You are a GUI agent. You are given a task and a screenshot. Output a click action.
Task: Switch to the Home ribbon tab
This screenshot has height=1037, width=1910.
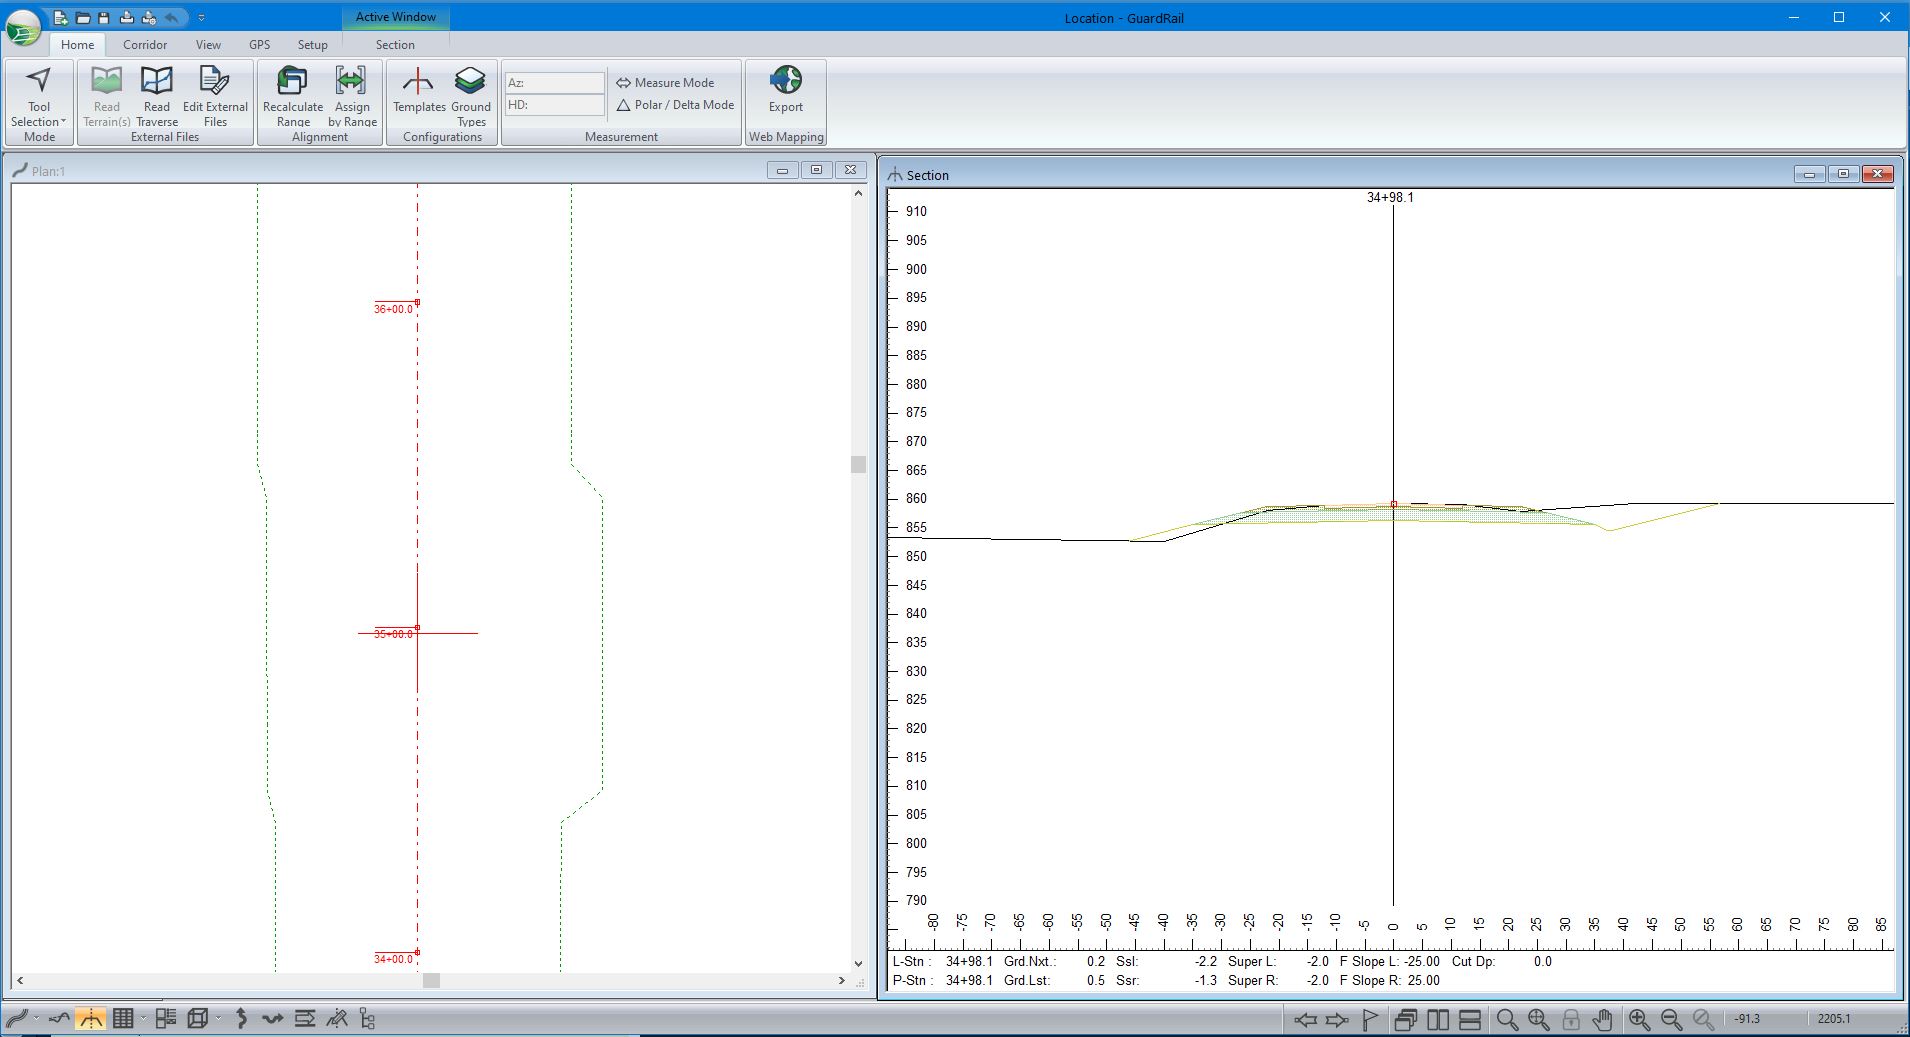(77, 44)
